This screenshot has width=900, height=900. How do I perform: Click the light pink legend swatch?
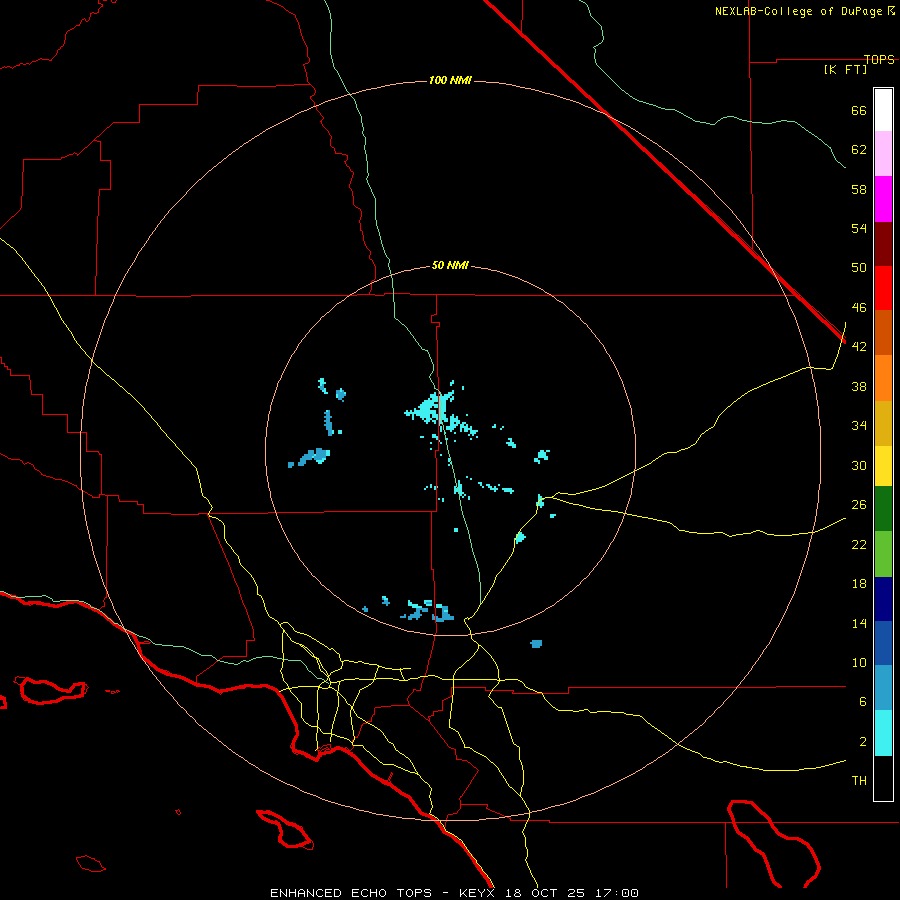[883, 153]
